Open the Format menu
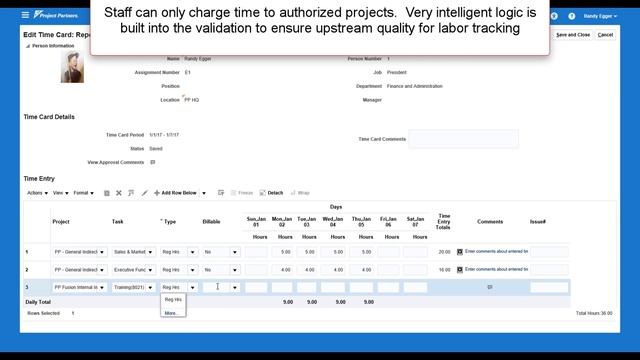This screenshot has width=640, height=360. [83, 193]
